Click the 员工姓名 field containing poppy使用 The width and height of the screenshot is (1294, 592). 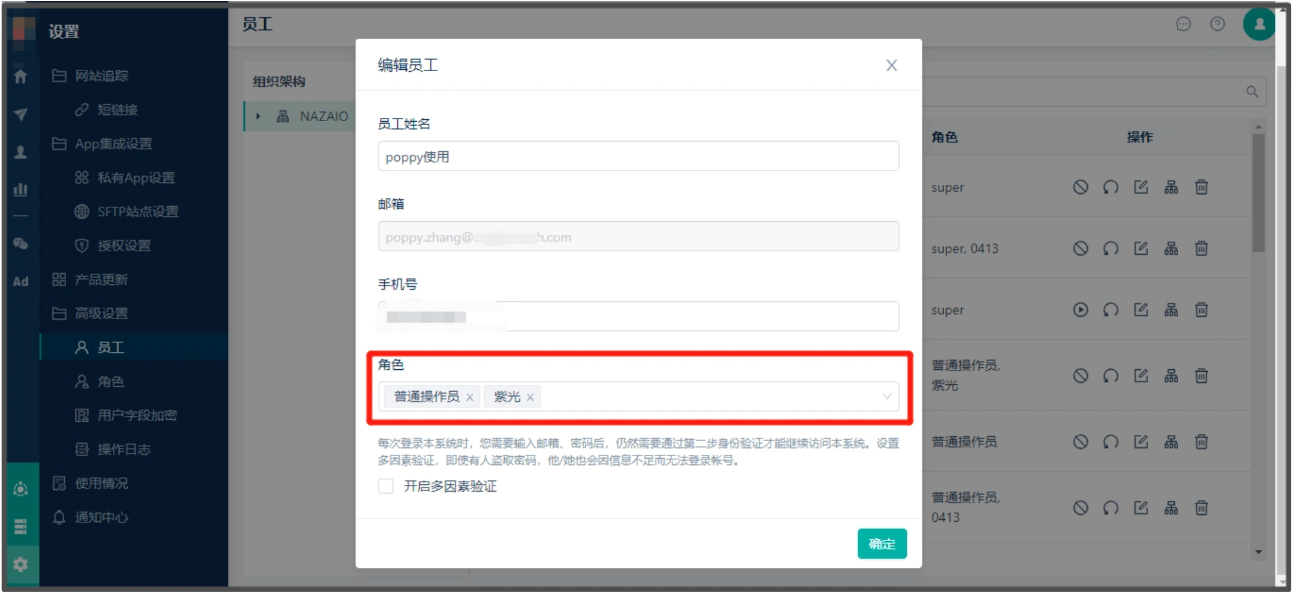638,156
